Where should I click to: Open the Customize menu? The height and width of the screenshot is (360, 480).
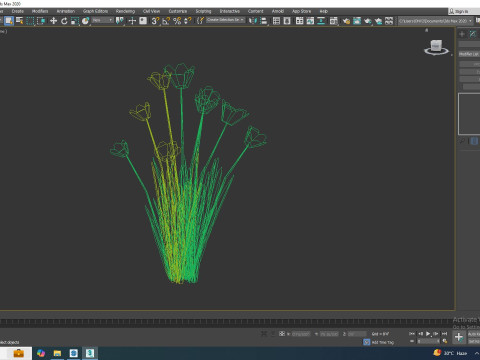(x=178, y=11)
